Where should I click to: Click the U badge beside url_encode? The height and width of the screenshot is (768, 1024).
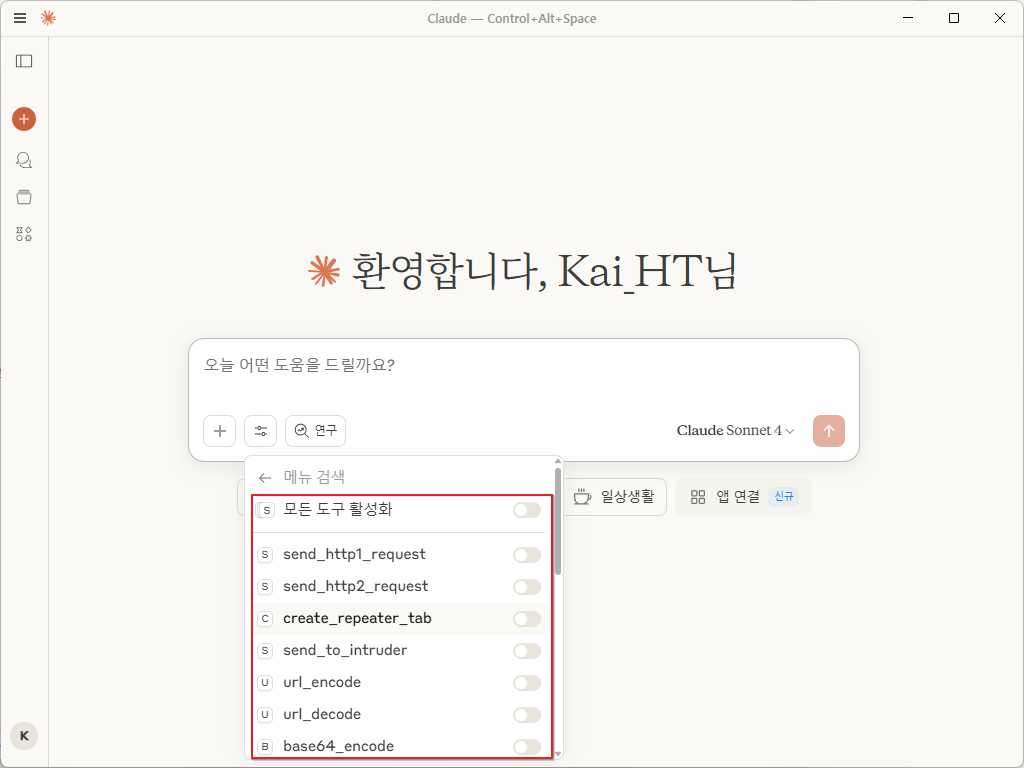(x=264, y=682)
